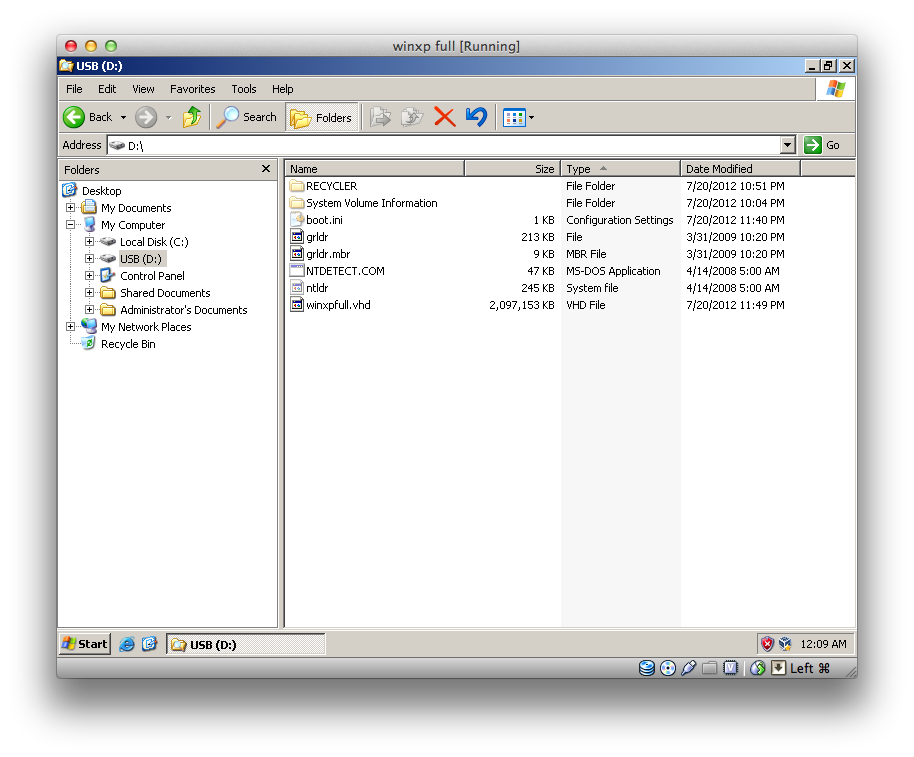
Task: Click Show Desktop quick launch icon
Action: 149,644
